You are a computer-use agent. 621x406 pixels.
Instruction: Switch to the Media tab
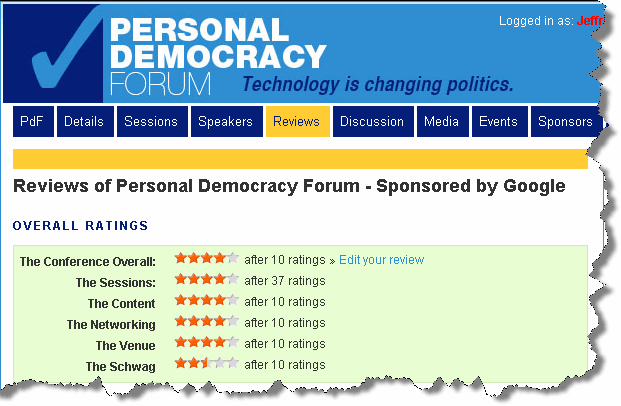(441, 122)
